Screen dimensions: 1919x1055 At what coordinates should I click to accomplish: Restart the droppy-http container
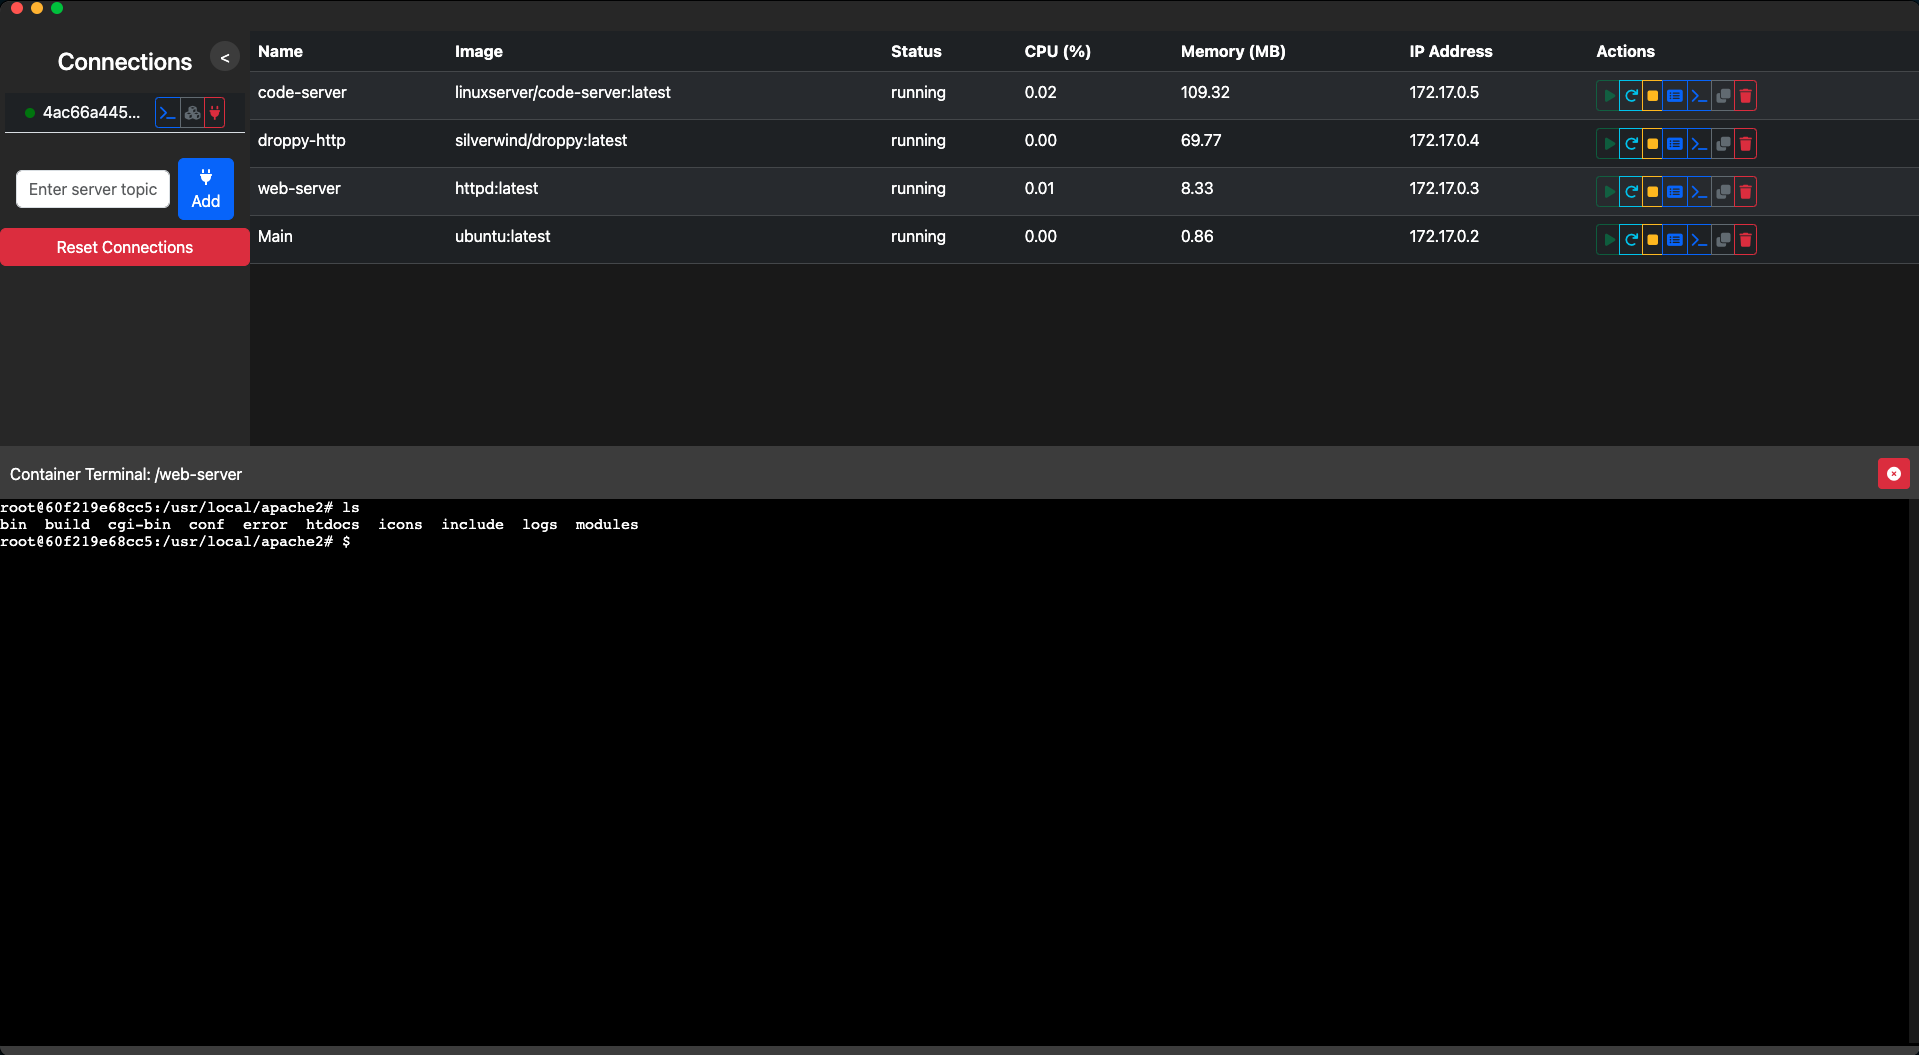click(x=1631, y=144)
